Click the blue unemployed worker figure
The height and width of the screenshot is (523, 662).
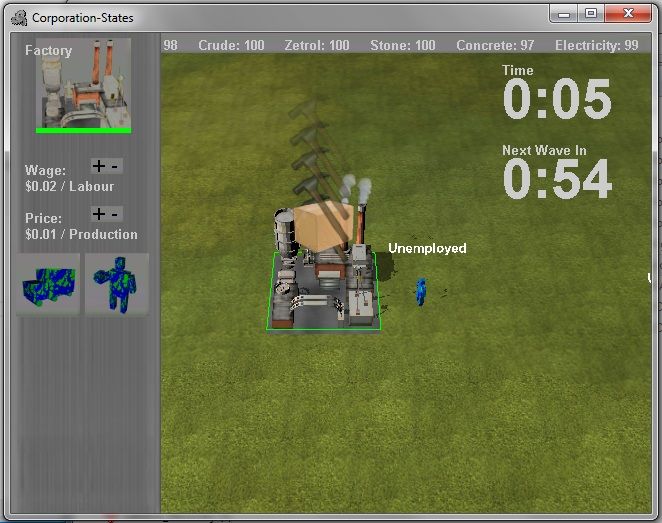tap(421, 292)
